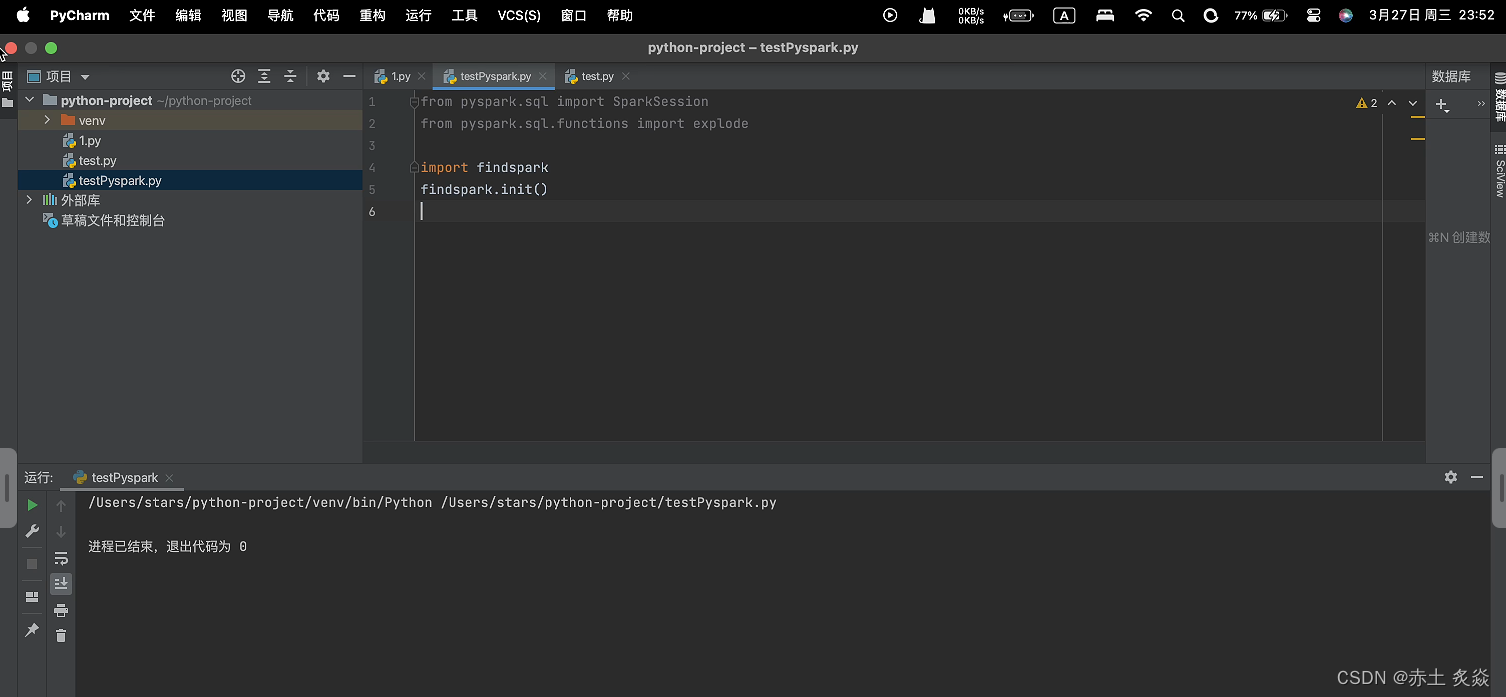Clear the run console with trash icon
This screenshot has width=1506, height=697.
[x=61, y=635]
